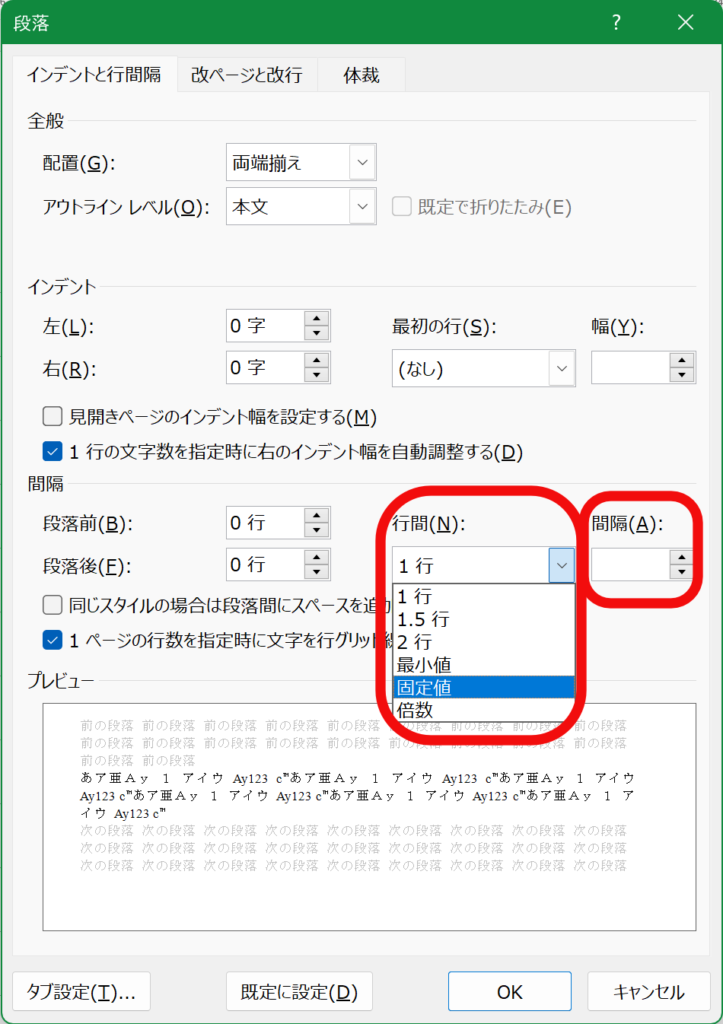
Task: Click the help question mark icon
Action: [x=617, y=23]
